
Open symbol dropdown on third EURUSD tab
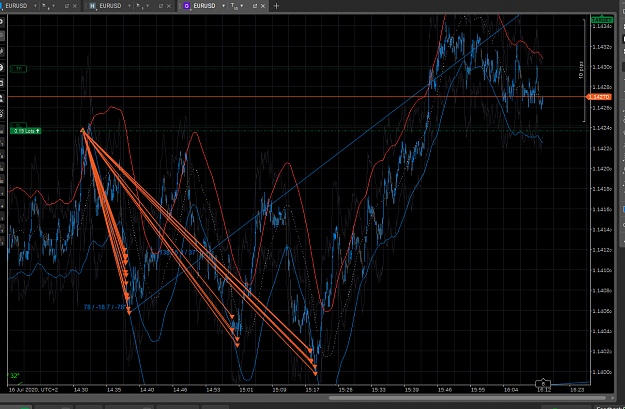[223, 6]
